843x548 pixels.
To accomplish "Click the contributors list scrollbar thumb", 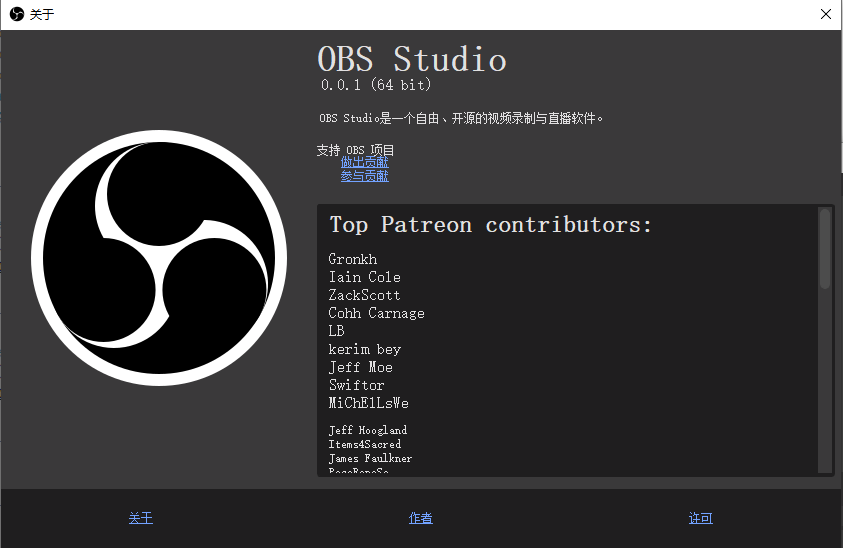I will coord(825,249).
